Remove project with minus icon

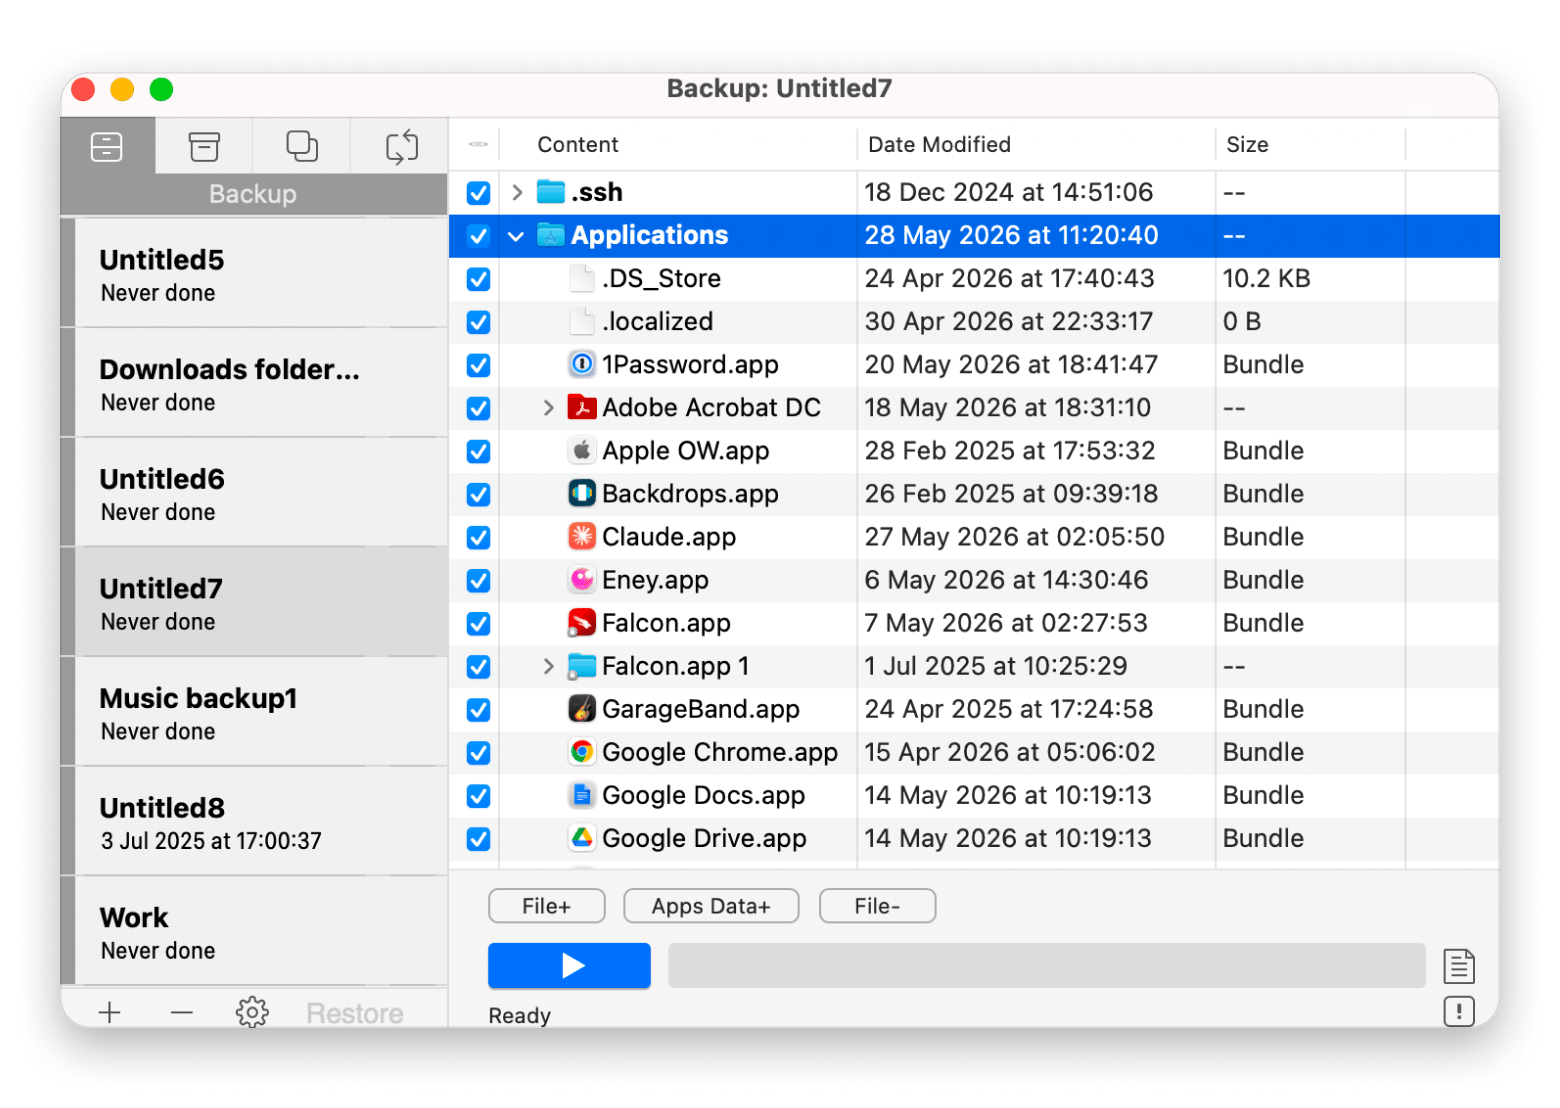(x=181, y=1012)
